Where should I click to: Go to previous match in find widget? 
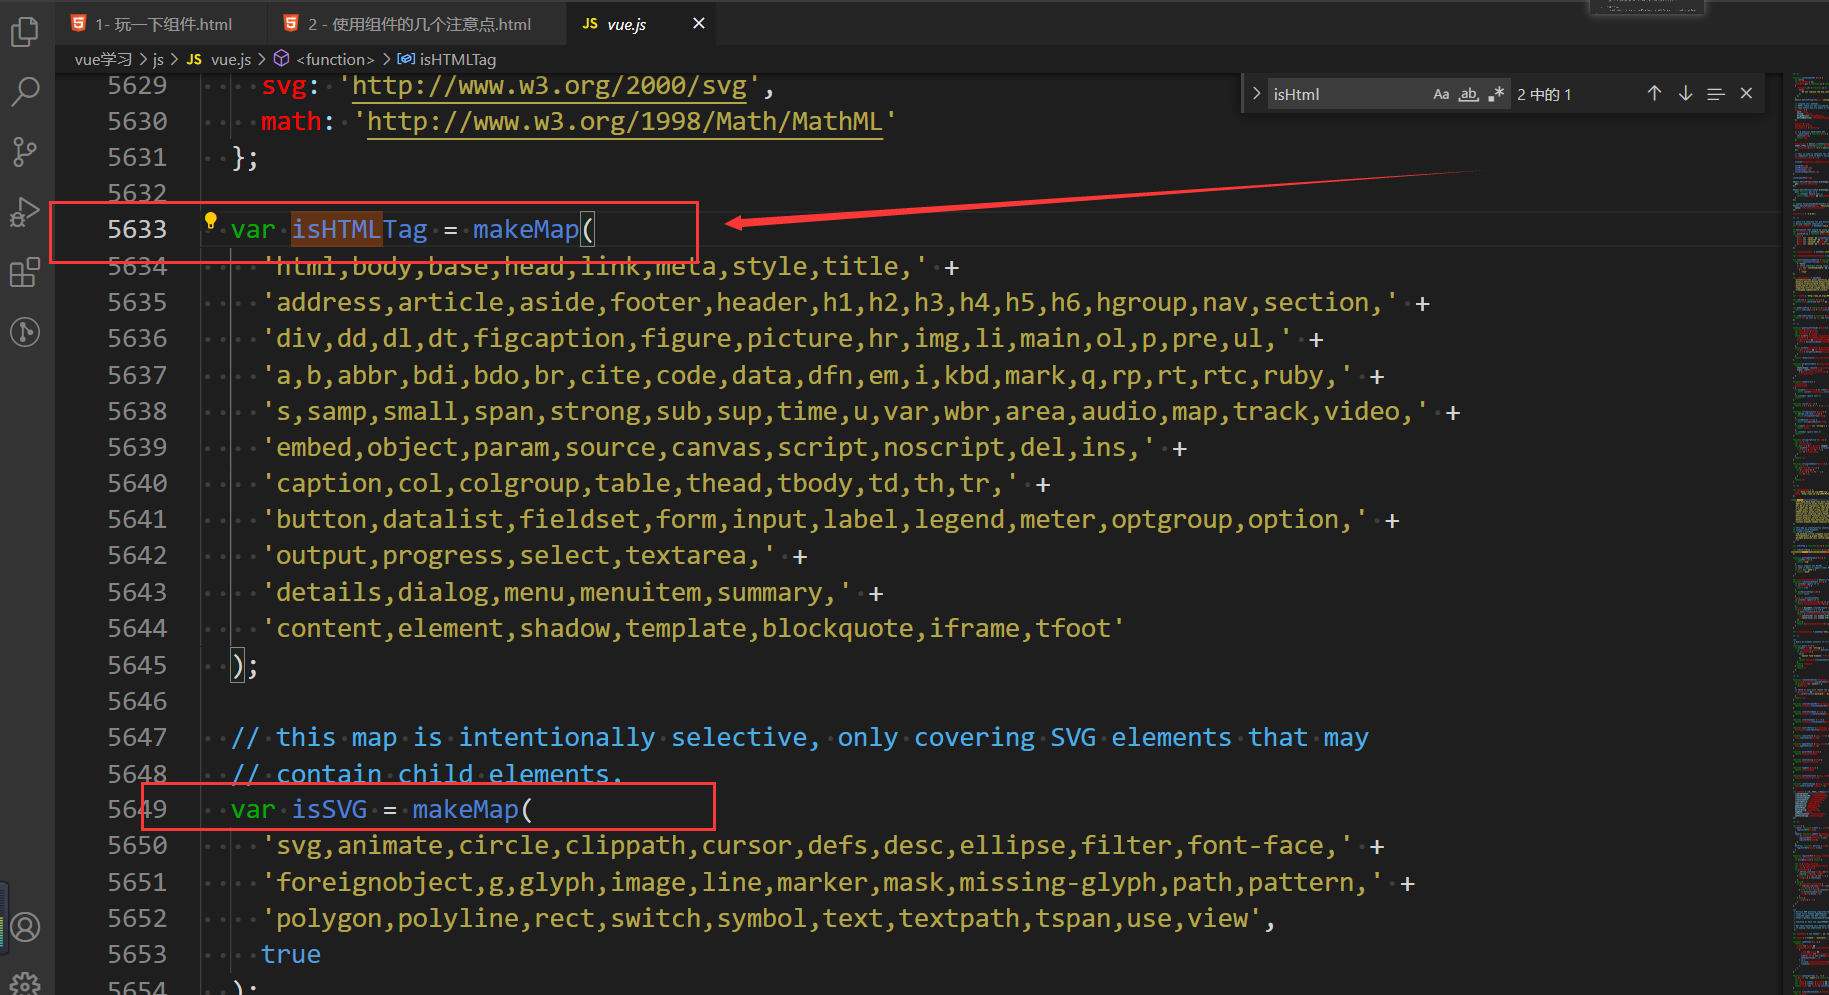click(x=1654, y=94)
